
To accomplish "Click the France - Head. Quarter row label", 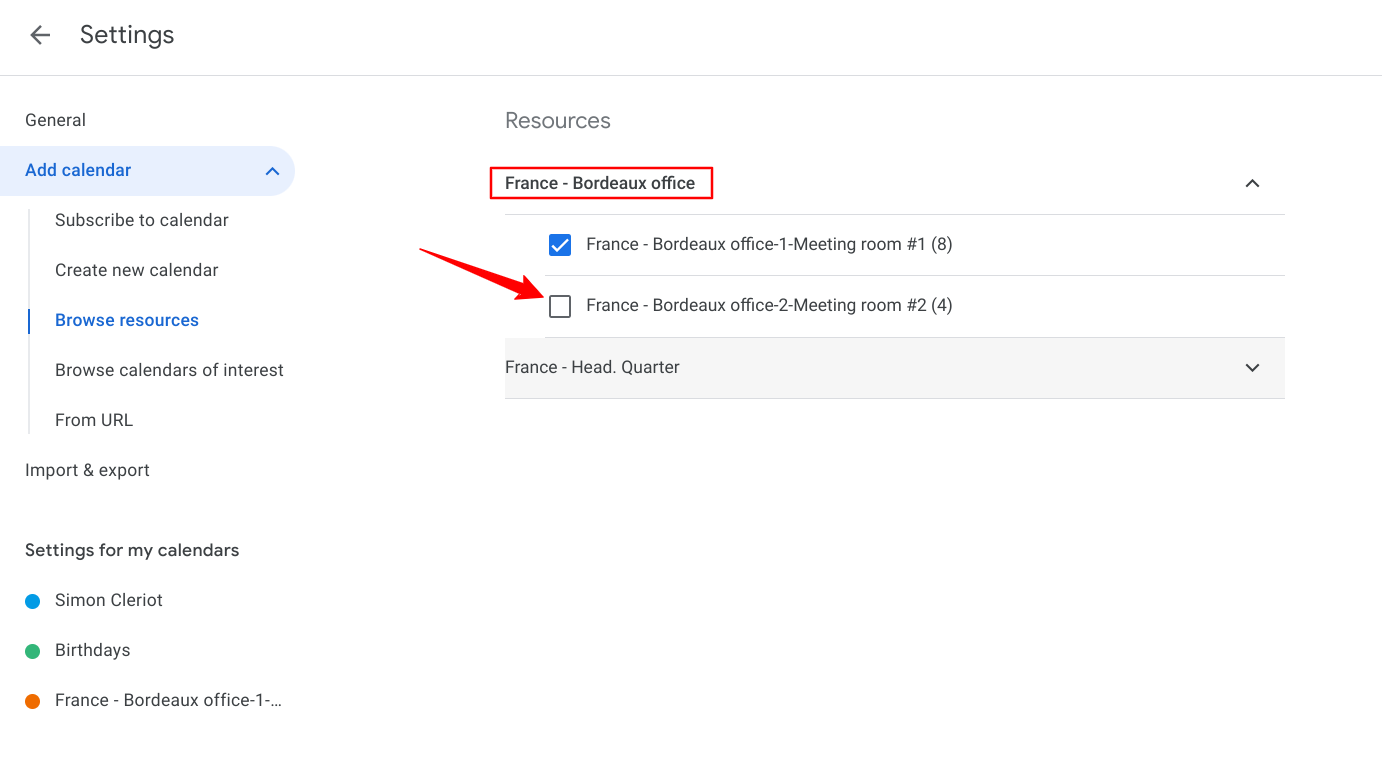I will pyautogui.click(x=592, y=367).
